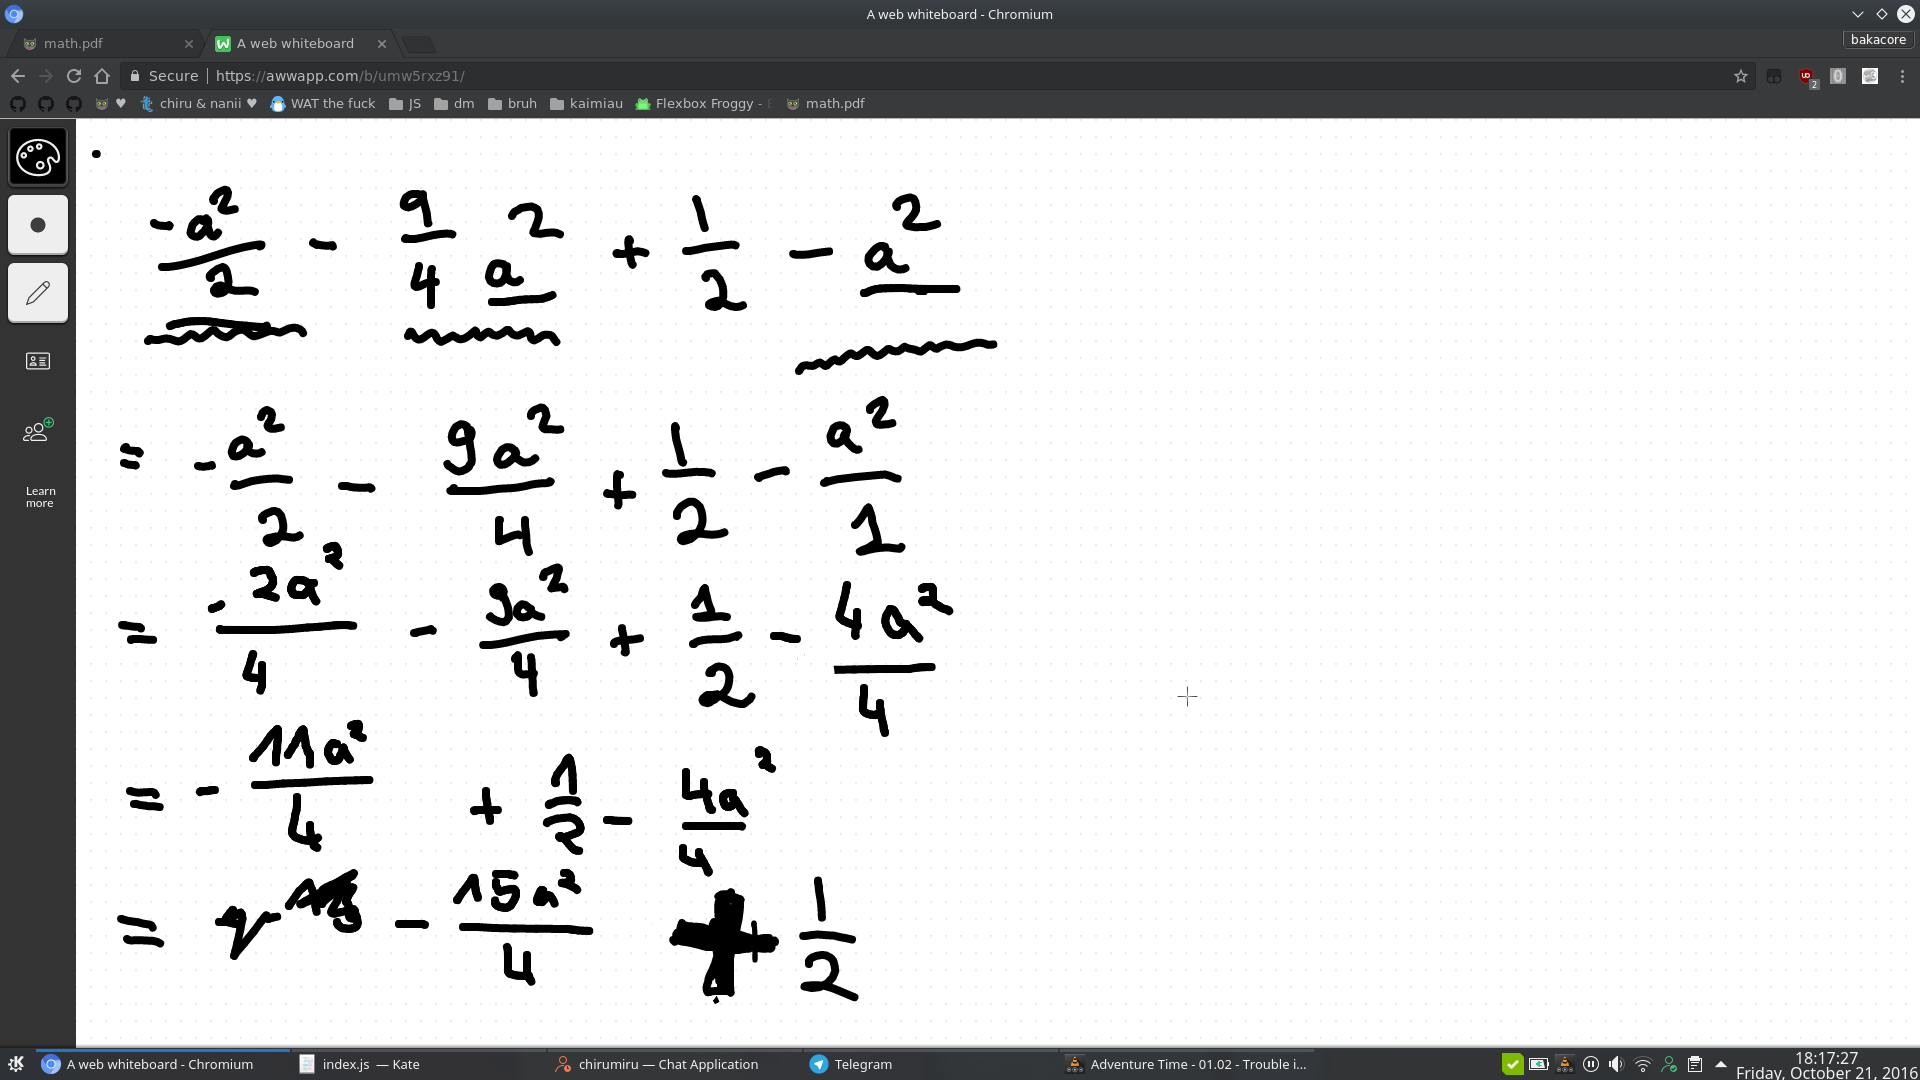Expand the JS bookmarks folder

405,104
